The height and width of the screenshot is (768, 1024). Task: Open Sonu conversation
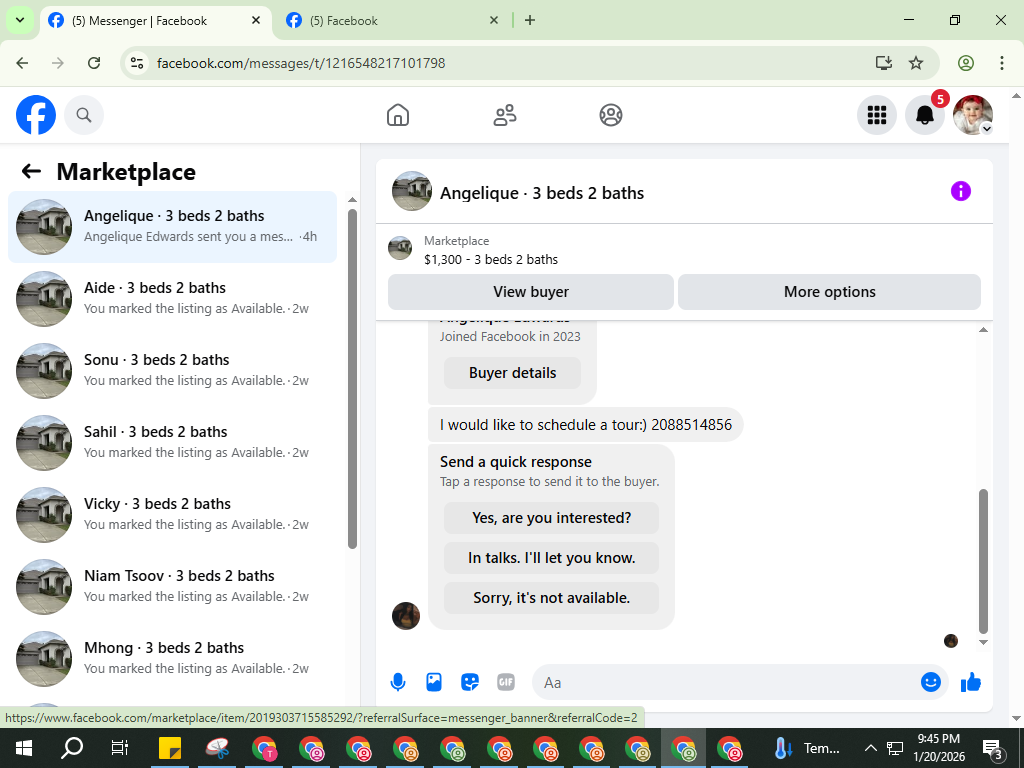(172, 370)
